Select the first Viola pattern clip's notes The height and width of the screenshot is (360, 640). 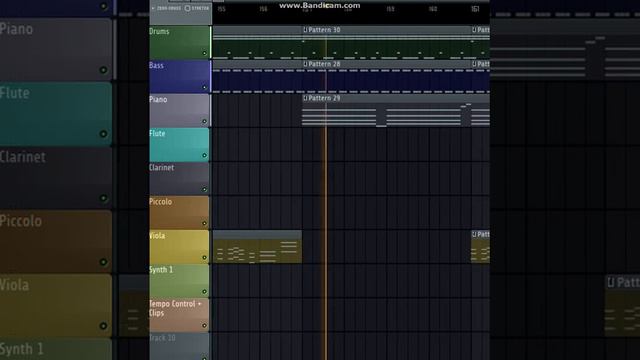pyautogui.click(x=257, y=251)
